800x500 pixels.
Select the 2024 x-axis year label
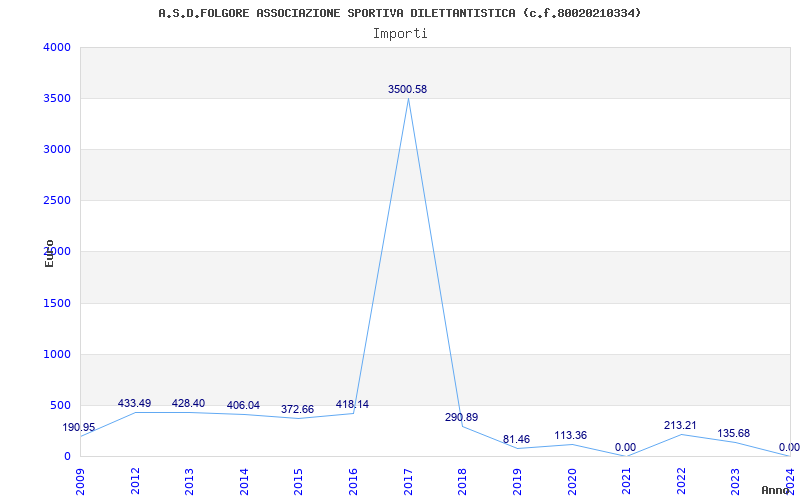click(x=790, y=482)
